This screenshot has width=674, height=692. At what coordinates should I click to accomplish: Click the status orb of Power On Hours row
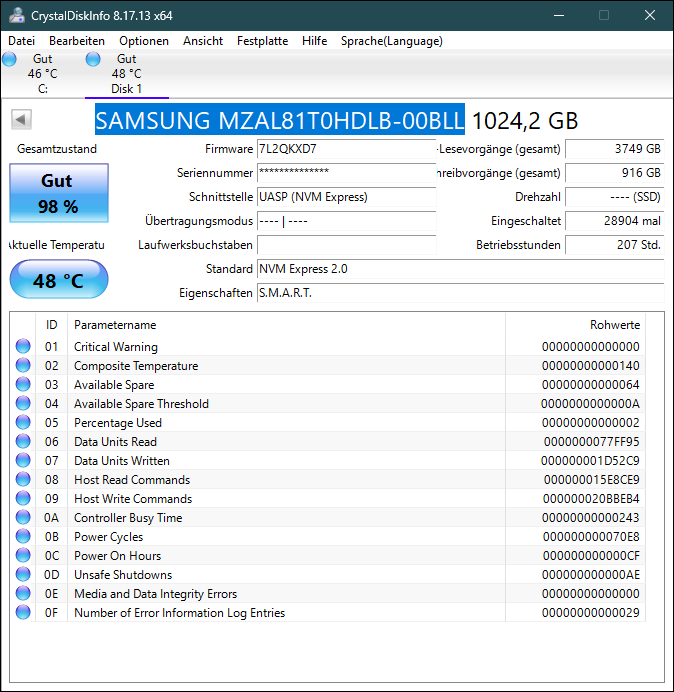point(23,555)
